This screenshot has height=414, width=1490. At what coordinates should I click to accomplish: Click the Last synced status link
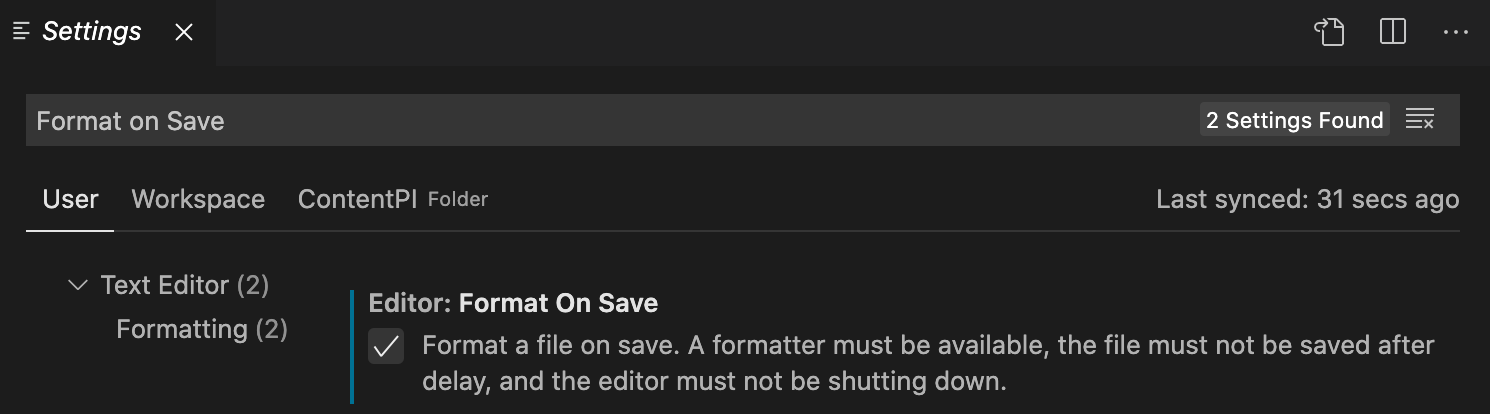(1307, 199)
